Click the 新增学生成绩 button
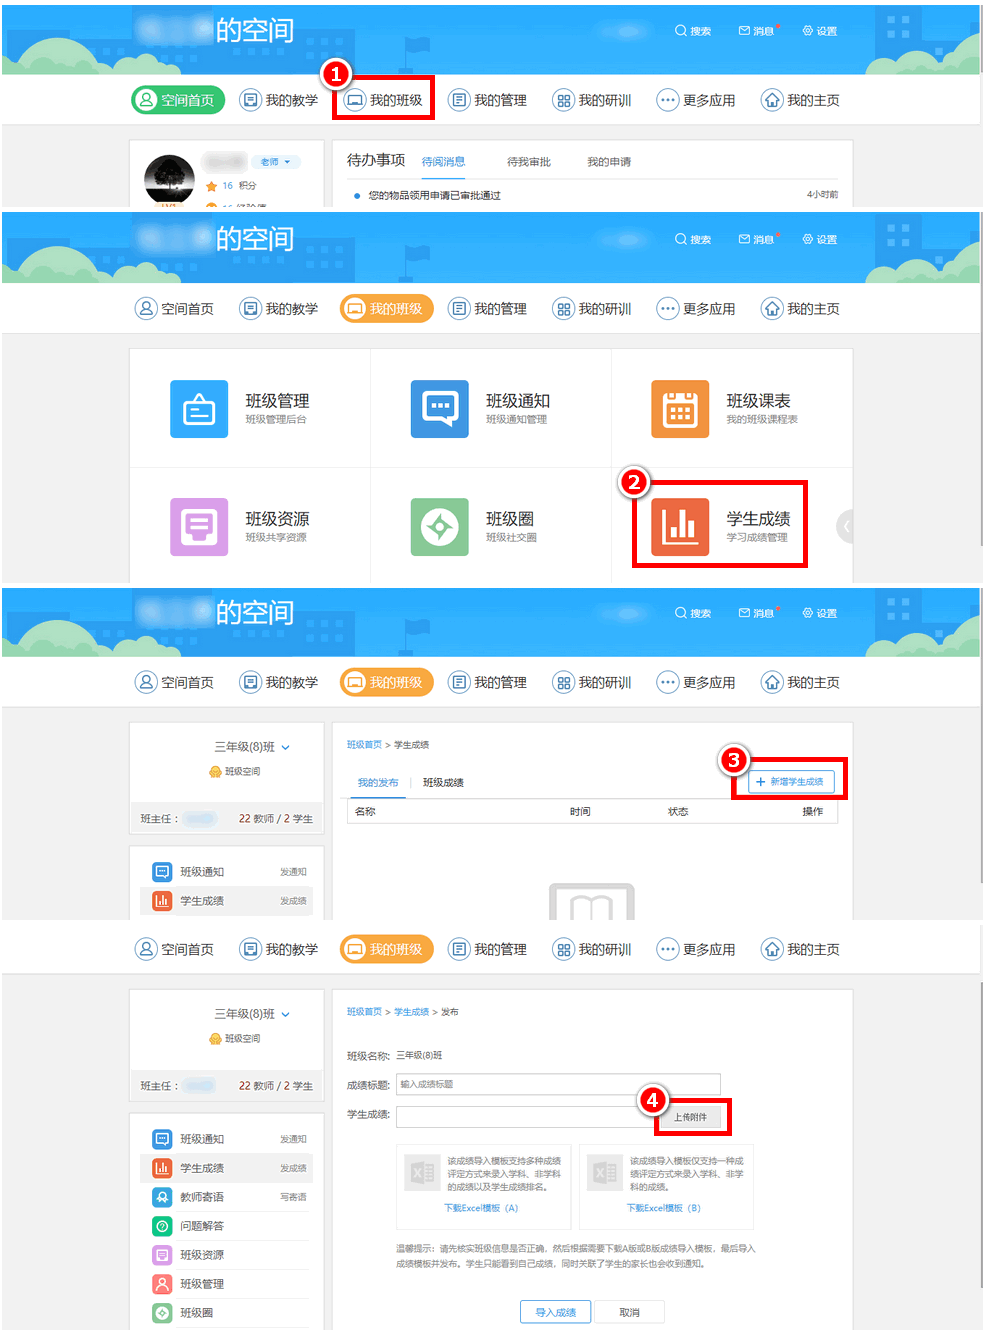Screen dimensions: 983x1335 click(x=791, y=782)
